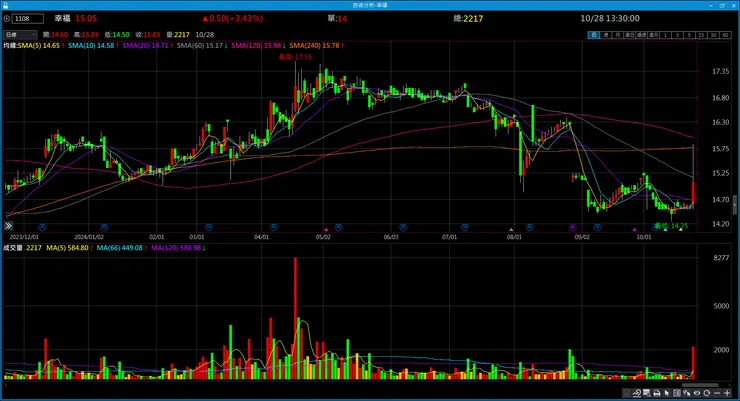Click the 最低 14.25 low price label

coord(671,226)
